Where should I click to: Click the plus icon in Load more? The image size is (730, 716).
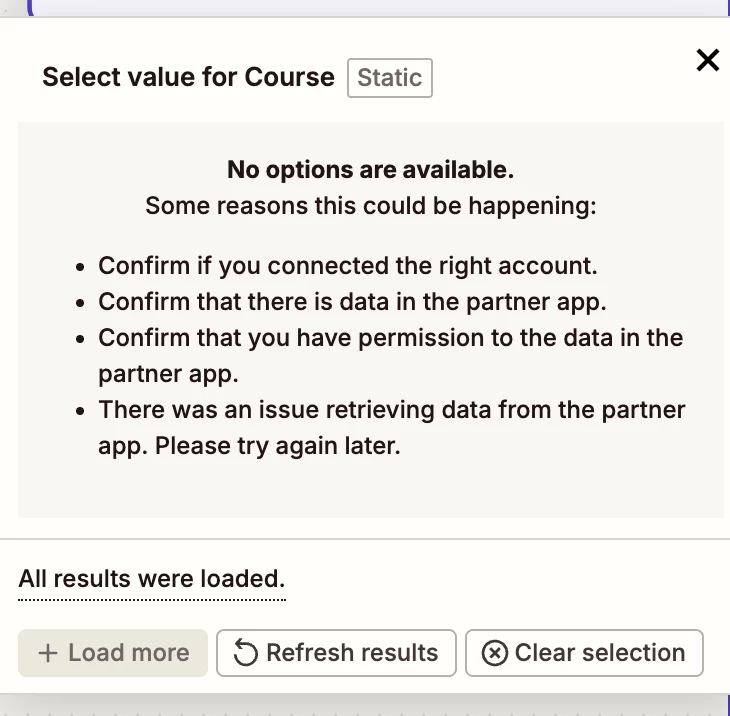pos(48,653)
